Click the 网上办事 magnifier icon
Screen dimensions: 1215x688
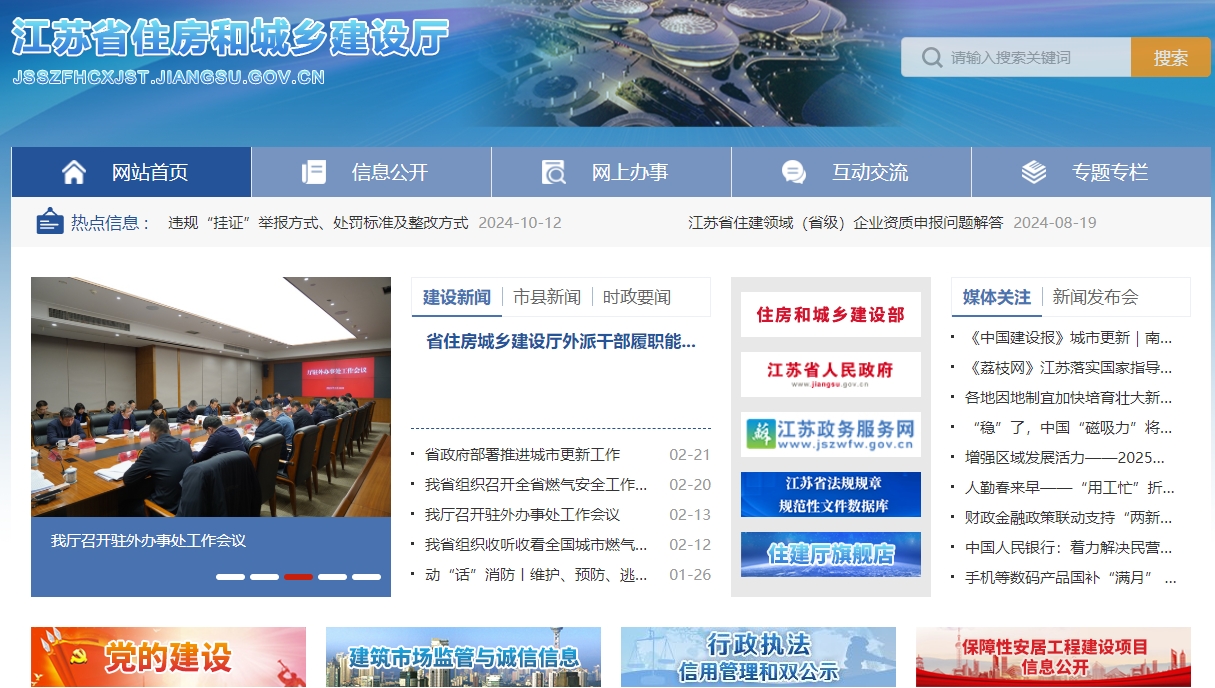click(x=554, y=171)
